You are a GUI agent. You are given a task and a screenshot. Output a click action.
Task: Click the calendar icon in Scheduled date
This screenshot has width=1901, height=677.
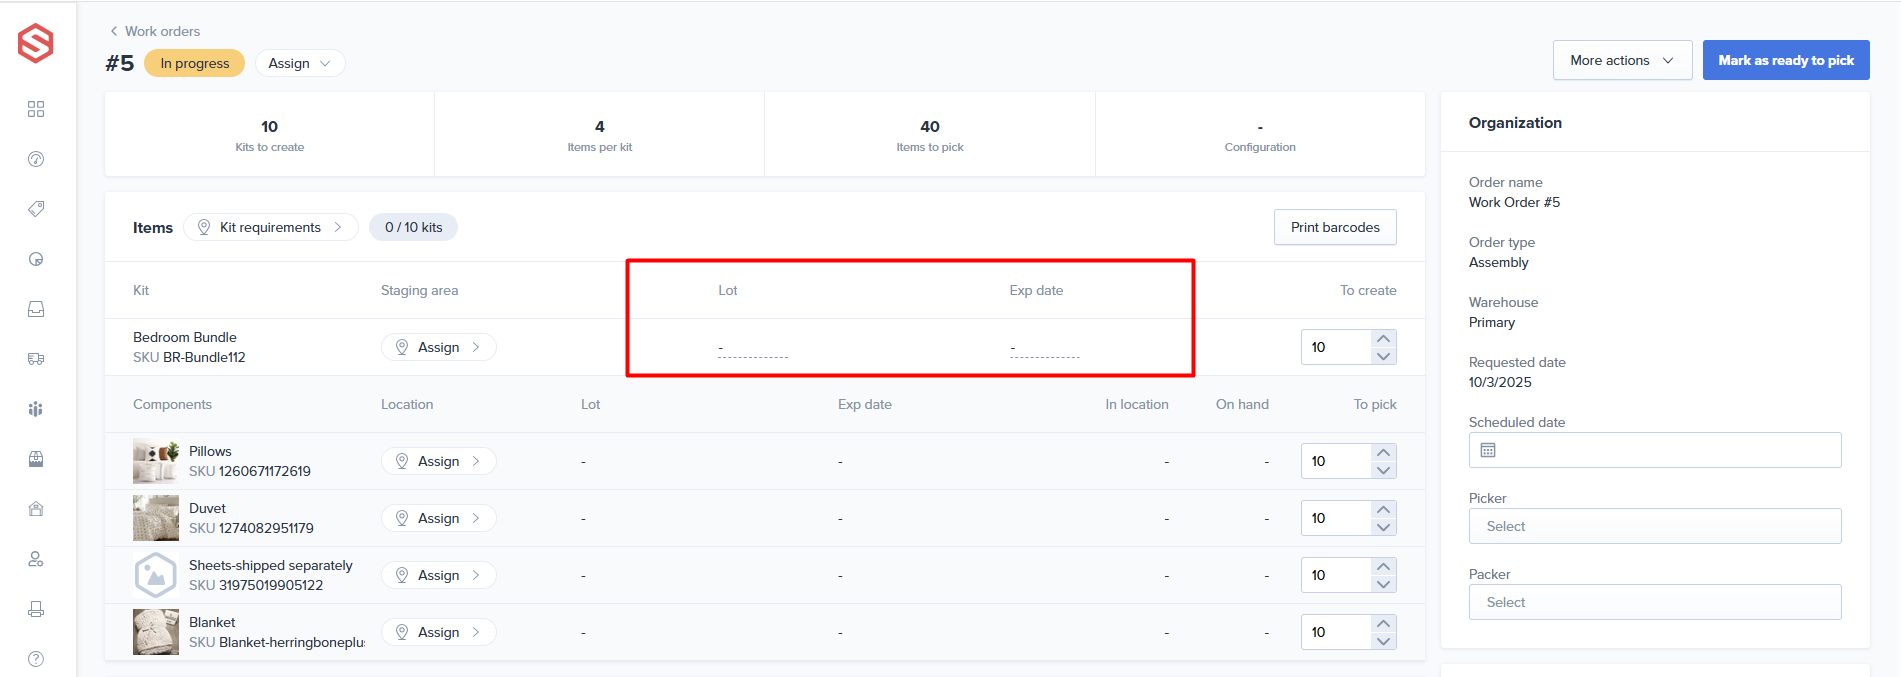tap(1488, 450)
